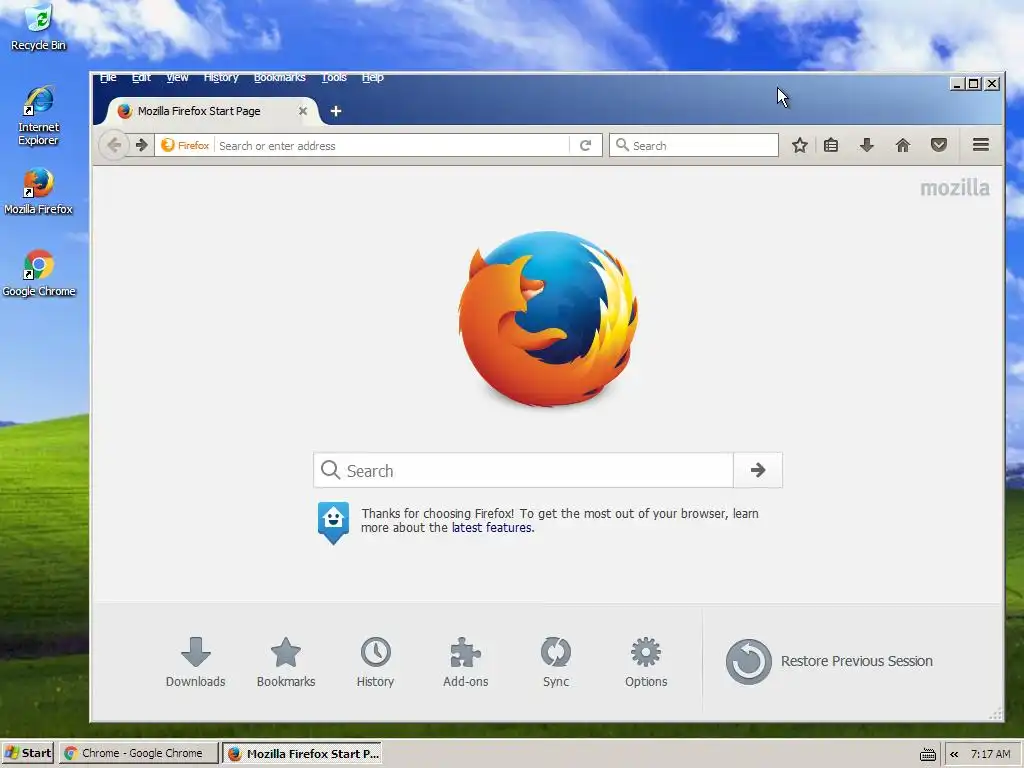
Task: Select the Recycle Bin desktop icon
Action: tap(39, 27)
